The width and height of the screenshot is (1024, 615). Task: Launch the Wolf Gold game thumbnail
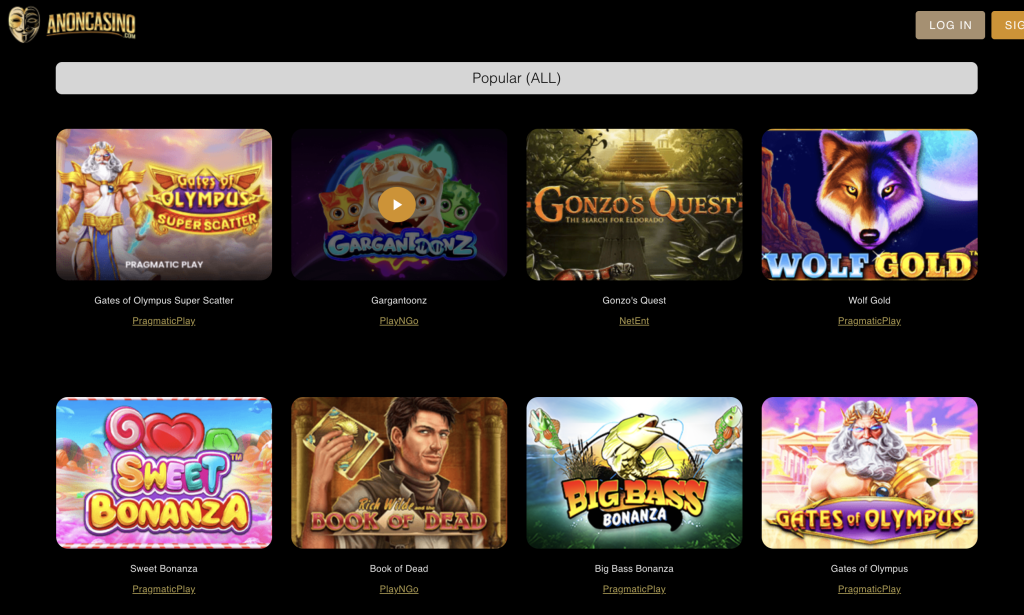(869, 204)
